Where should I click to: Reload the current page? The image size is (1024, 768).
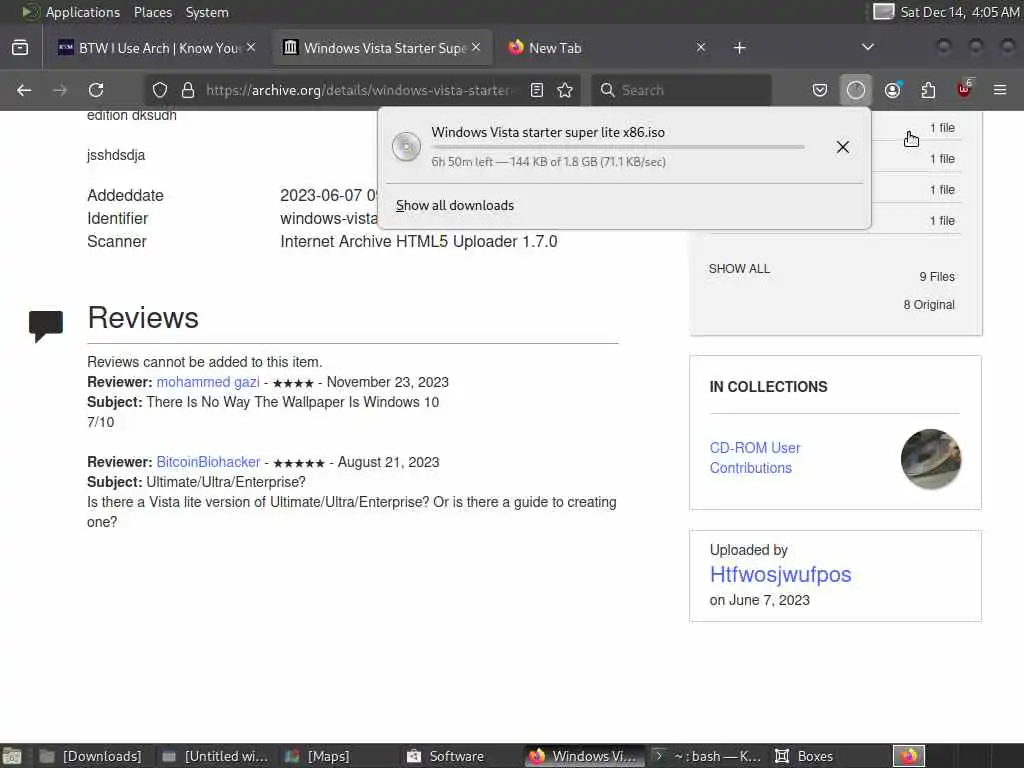(96, 90)
